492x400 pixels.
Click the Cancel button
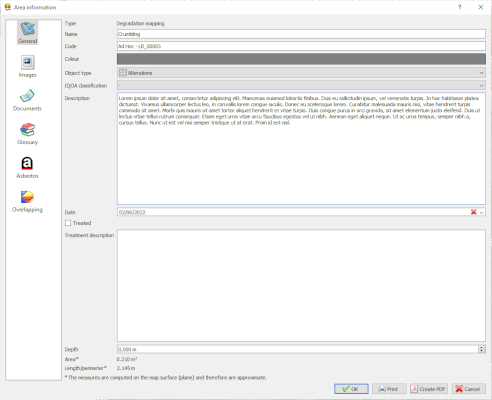(468, 389)
